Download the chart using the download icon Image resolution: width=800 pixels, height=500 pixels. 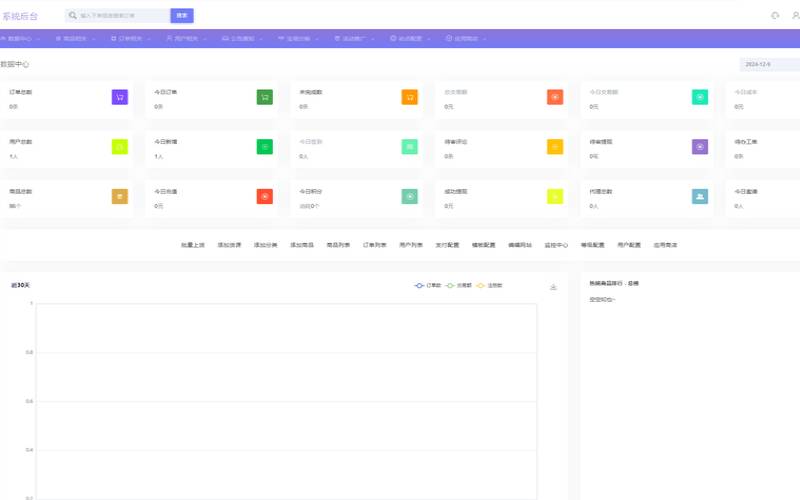[553, 287]
